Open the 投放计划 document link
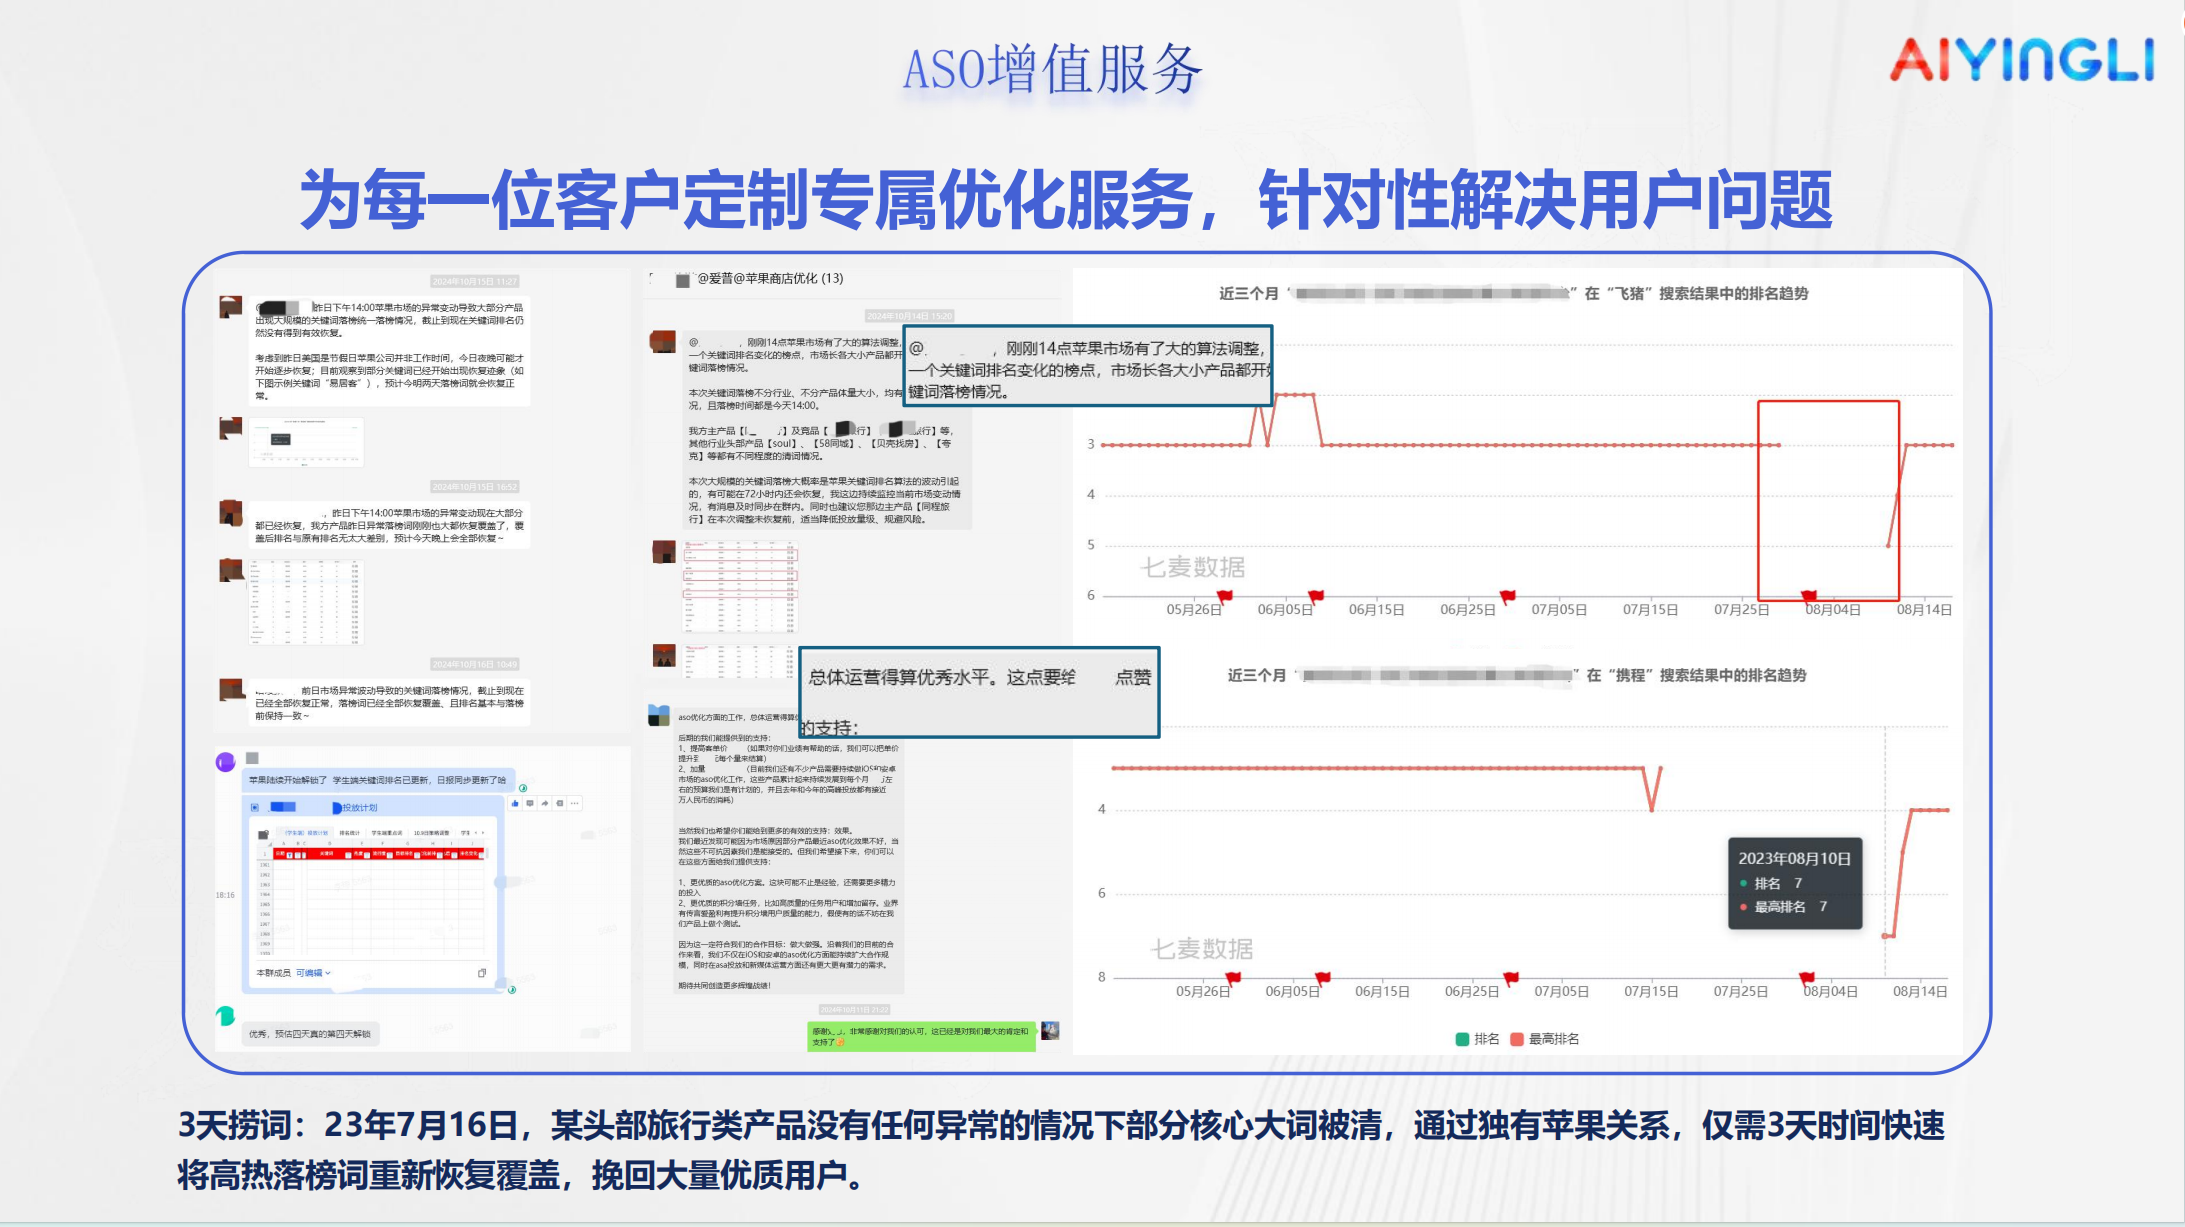Viewport: 2185px width, 1227px height. click(x=359, y=808)
